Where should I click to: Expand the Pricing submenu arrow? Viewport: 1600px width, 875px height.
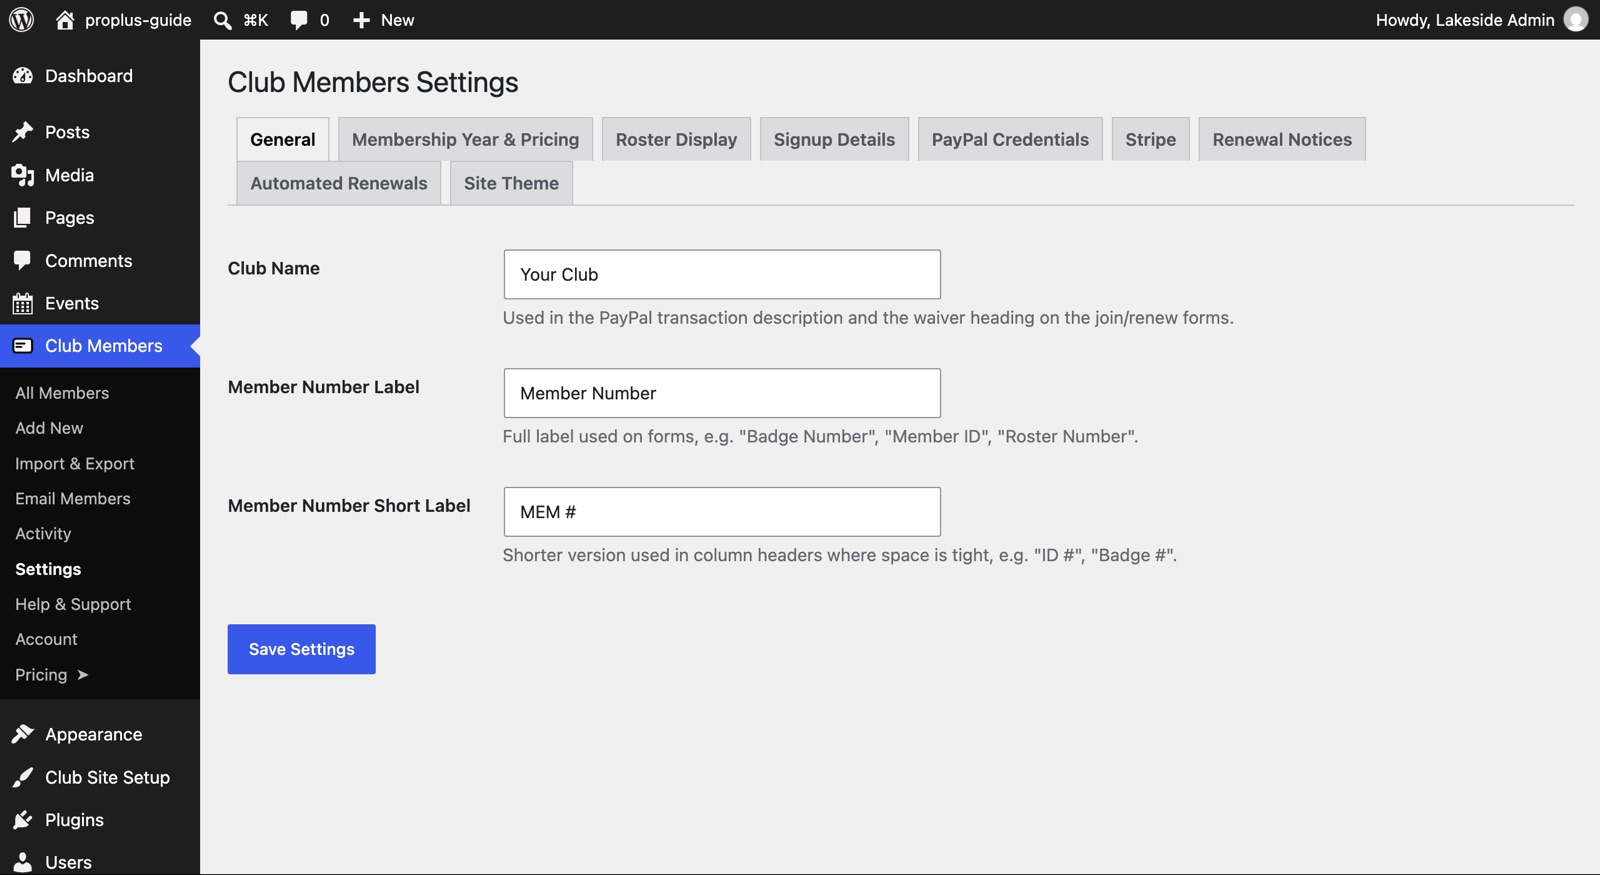pos(83,675)
